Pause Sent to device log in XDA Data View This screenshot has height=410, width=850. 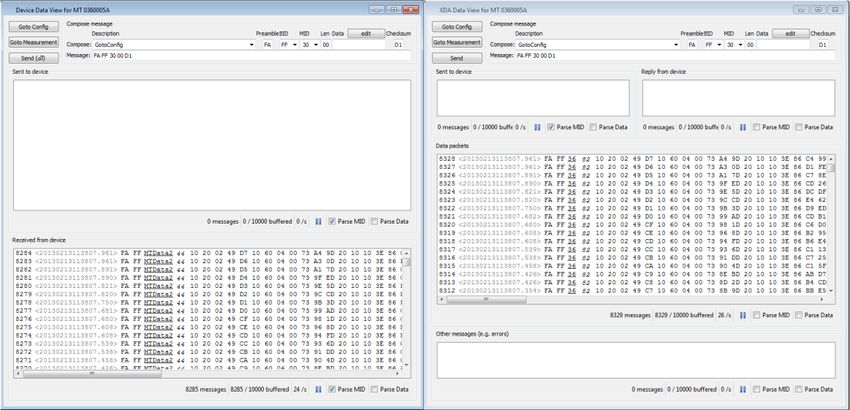pyautogui.click(x=537, y=127)
